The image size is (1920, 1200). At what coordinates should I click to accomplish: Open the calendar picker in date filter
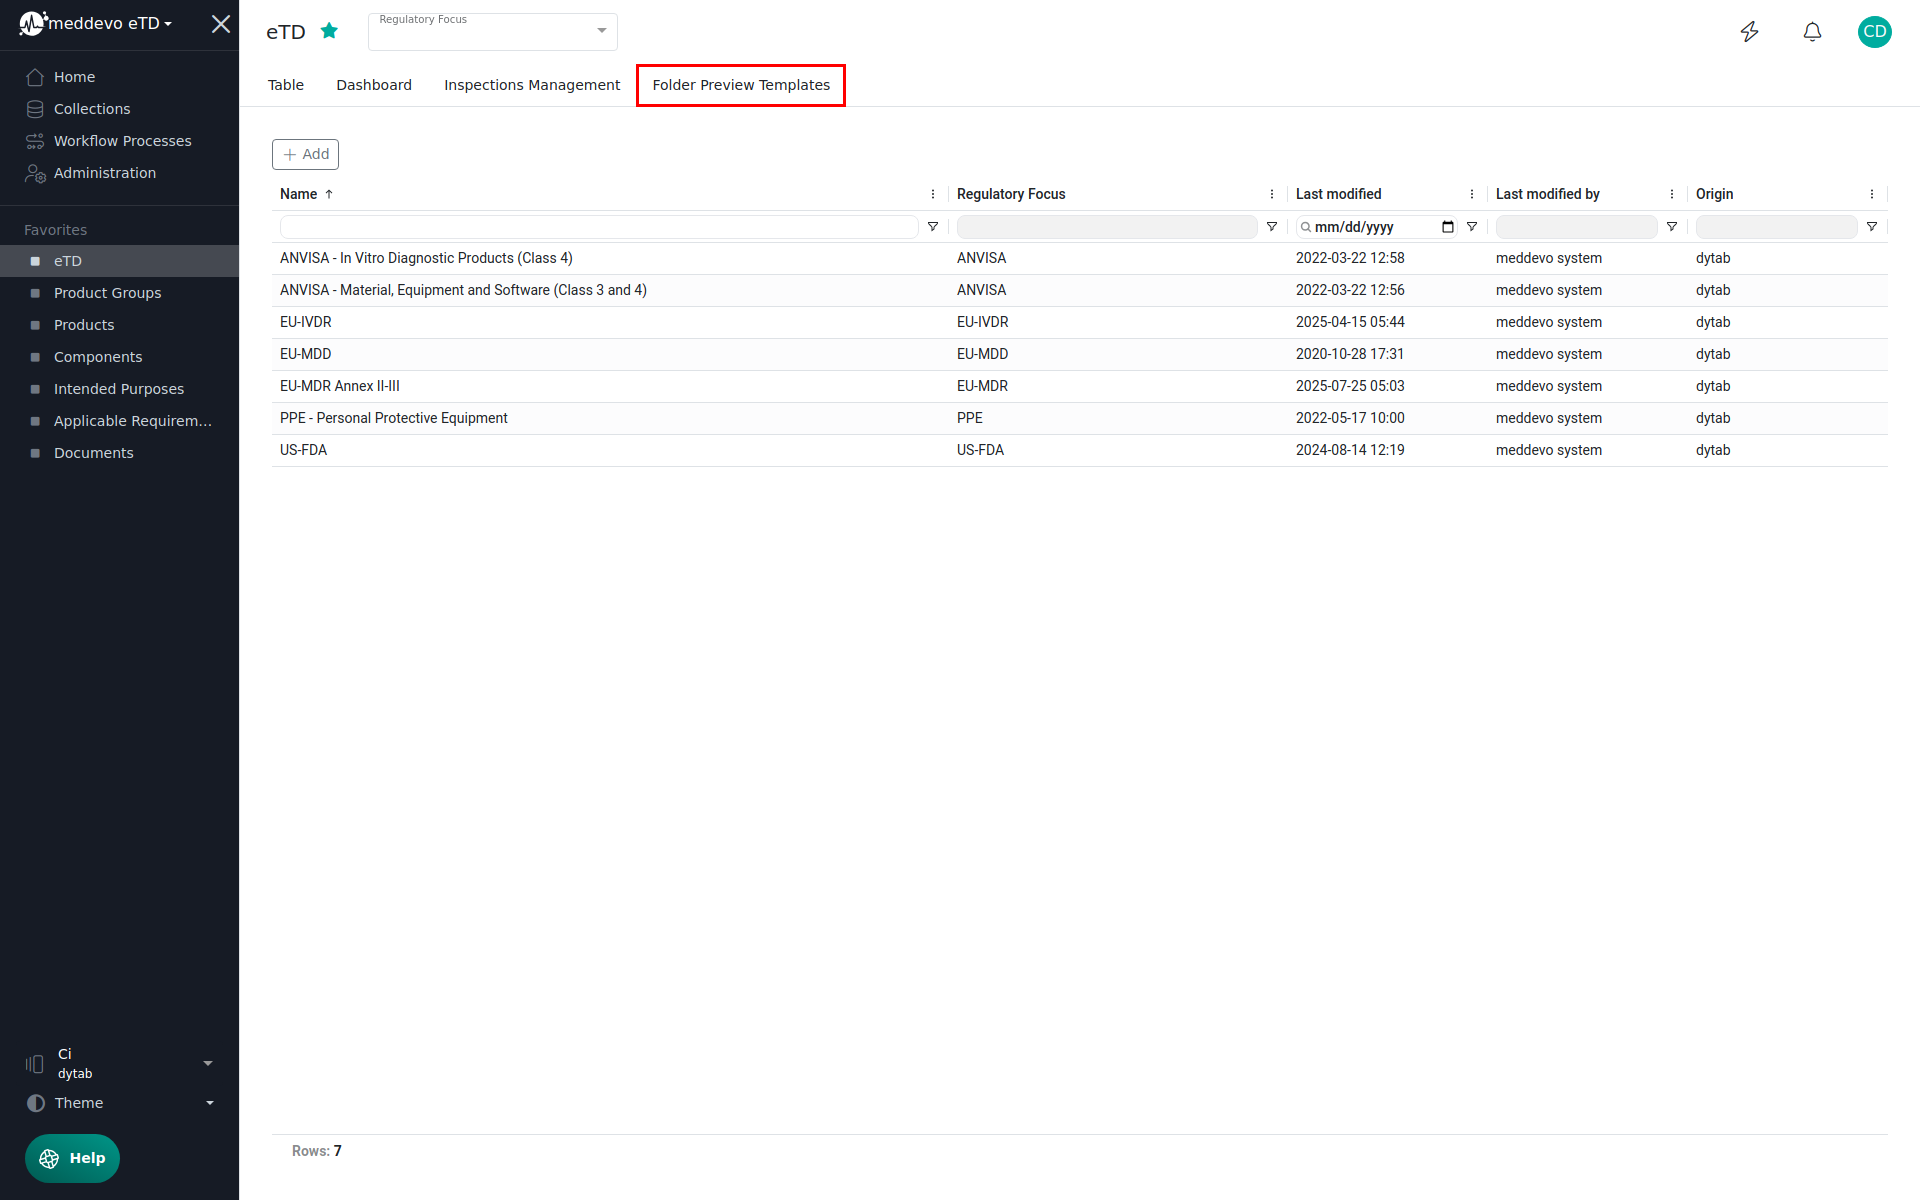click(1447, 227)
